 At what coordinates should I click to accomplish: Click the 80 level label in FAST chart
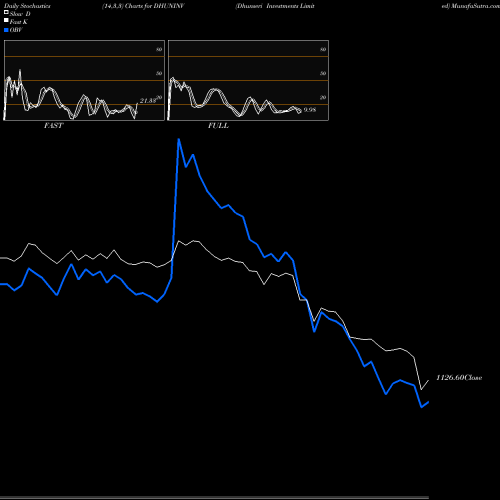[x=159, y=49]
